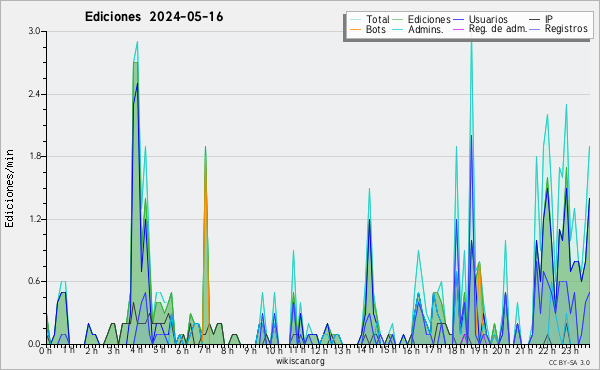Select the 'Usuarios' legend label
Viewport: 600px width, 370px height.
pyautogui.click(x=488, y=19)
